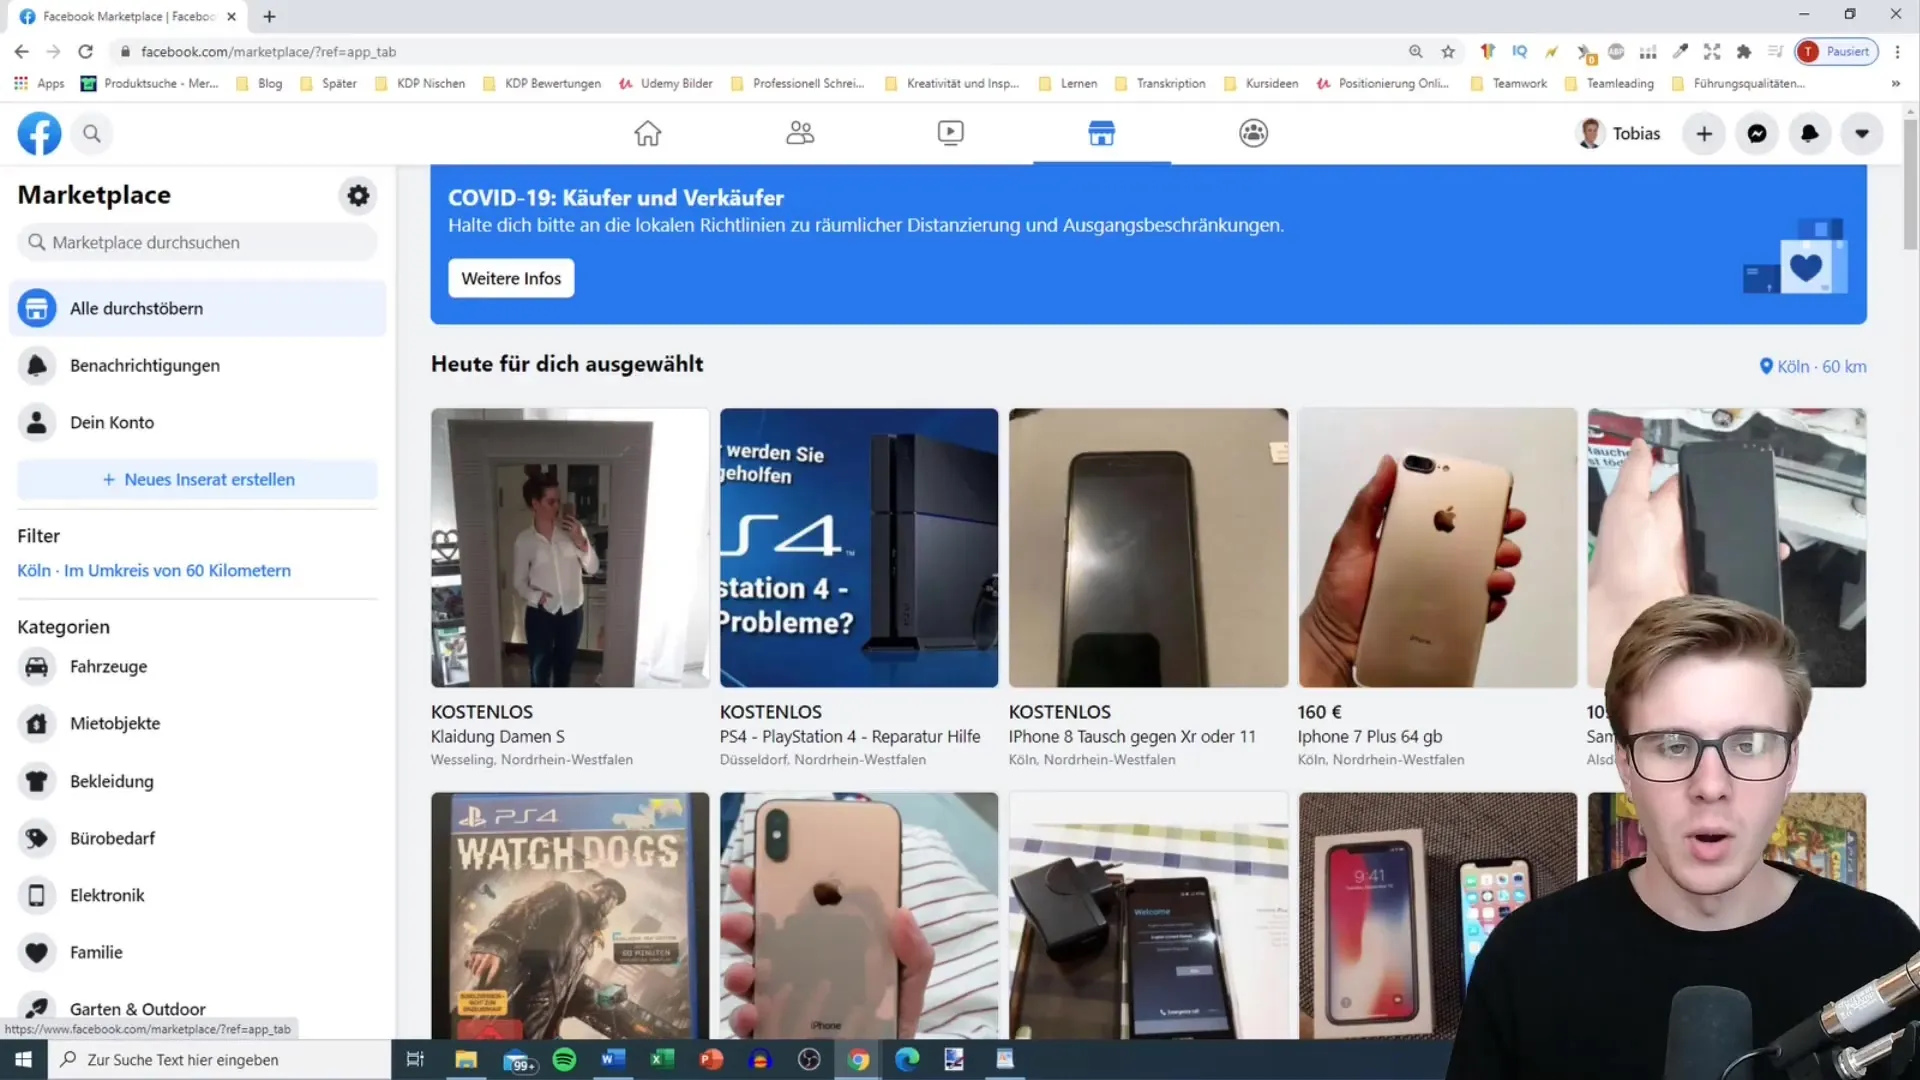
Task: Select the Marketplace storefront tab icon
Action: point(1101,133)
